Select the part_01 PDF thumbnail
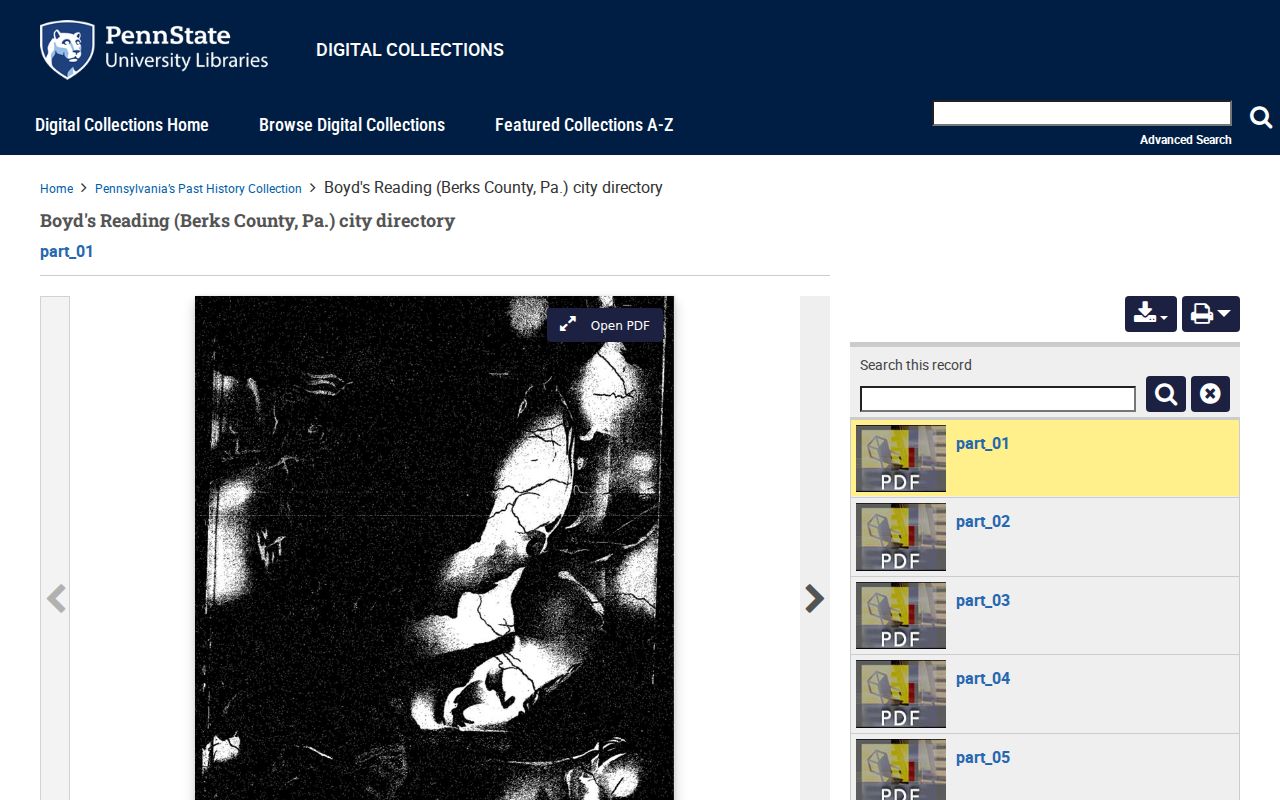 (x=901, y=459)
